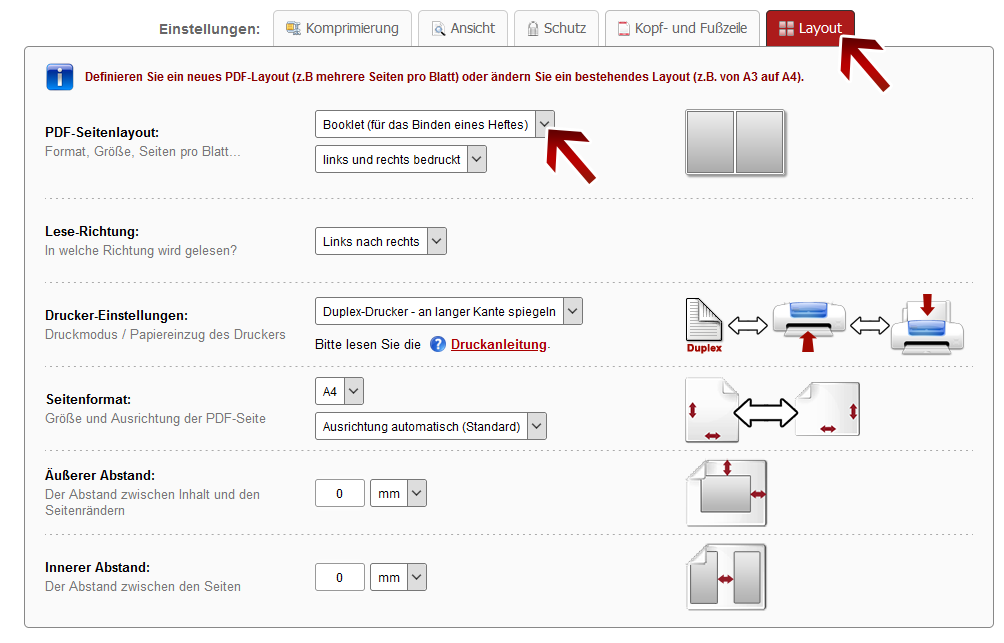1004x643 pixels.
Task: Click the blue question mark help icon
Action: pyautogui.click(x=438, y=344)
